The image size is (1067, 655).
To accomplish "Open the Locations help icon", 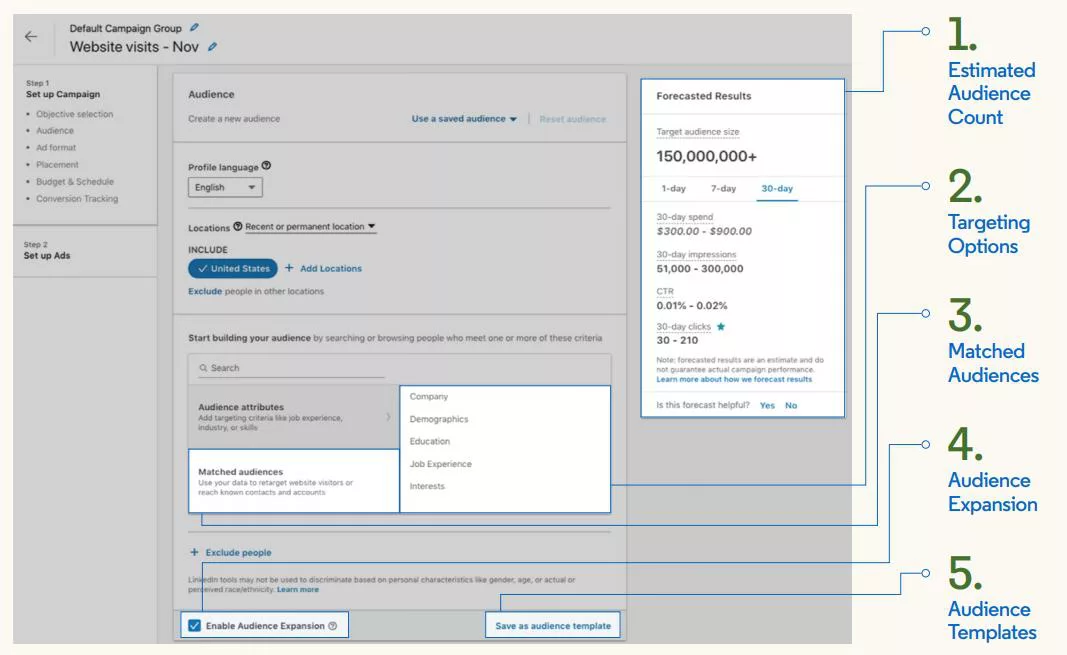I will coord(237,226).
